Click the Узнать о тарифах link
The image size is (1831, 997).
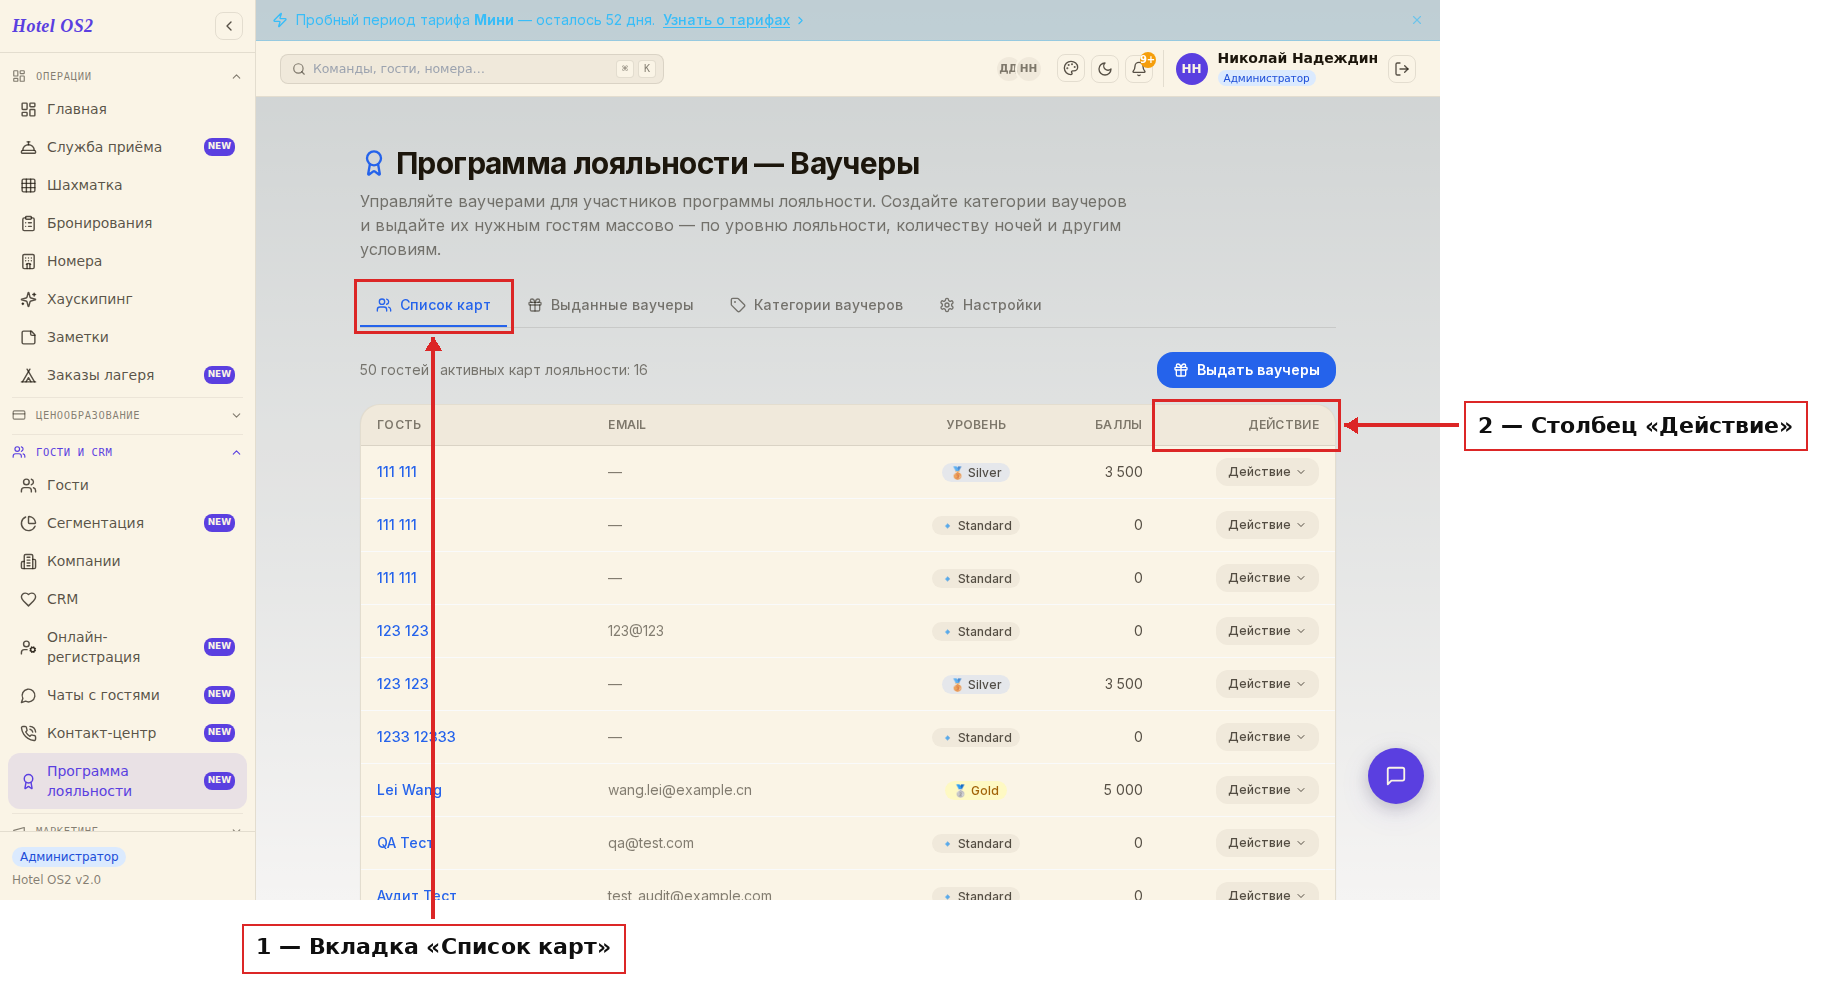point(727,20)
